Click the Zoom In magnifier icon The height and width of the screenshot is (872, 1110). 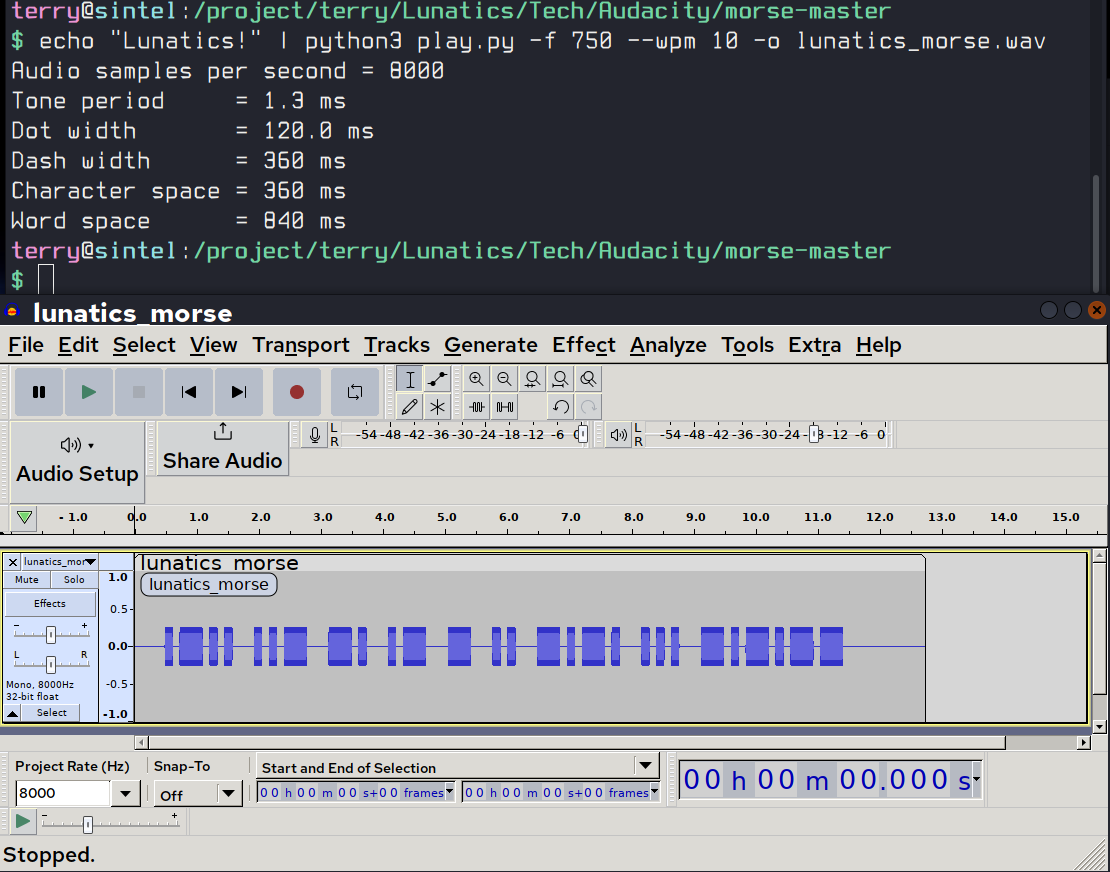click(477, 379)
